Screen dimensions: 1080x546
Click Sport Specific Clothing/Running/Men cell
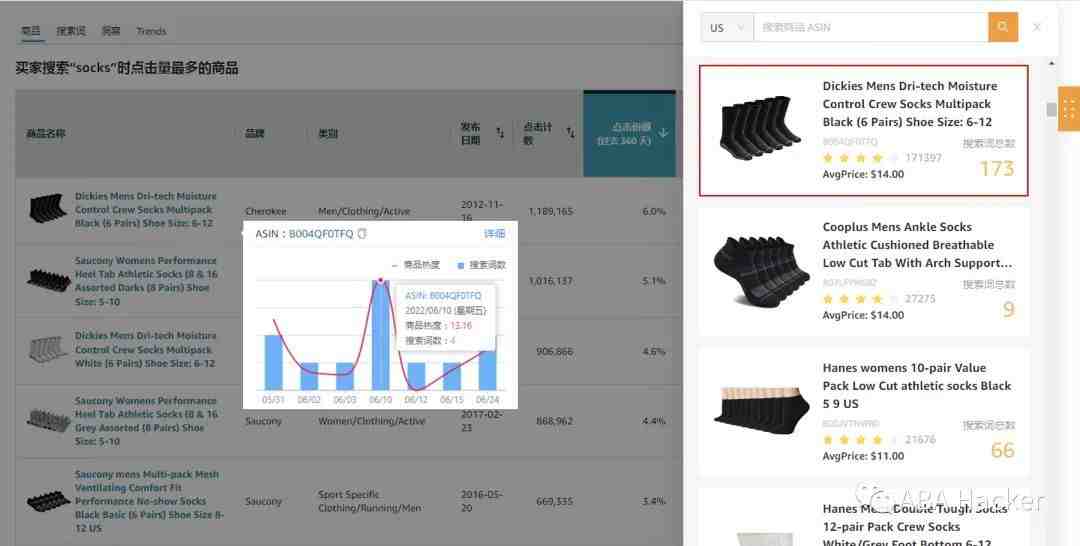click(x=369, y=501)
